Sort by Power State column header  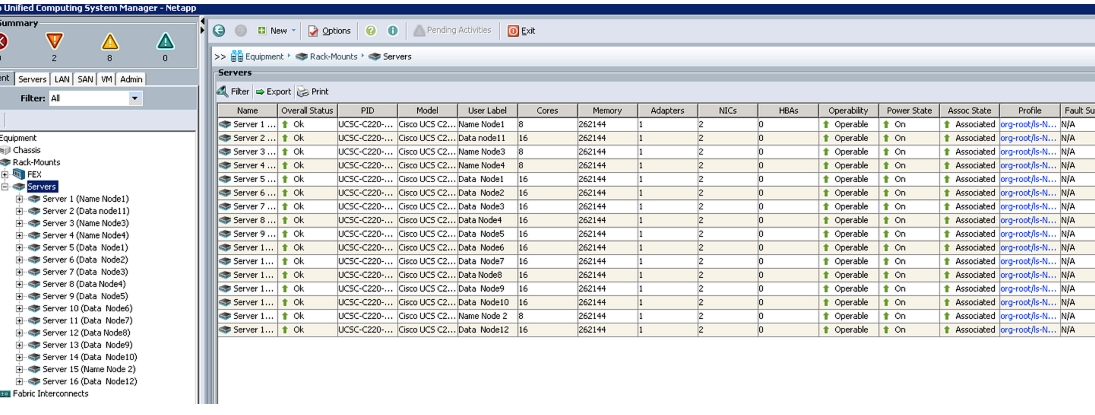909,110
